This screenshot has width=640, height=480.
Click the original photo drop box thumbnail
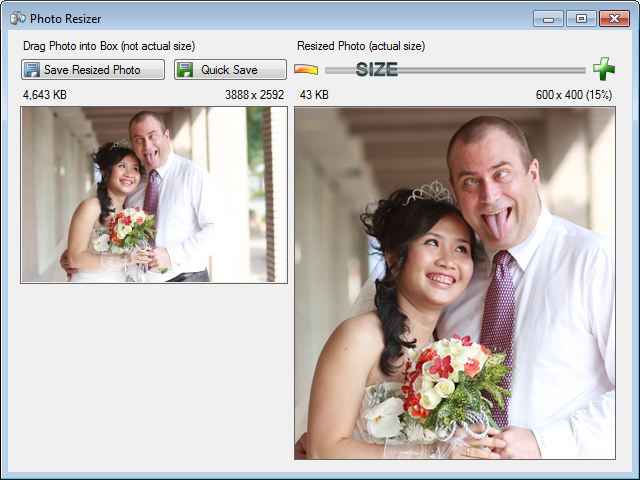tap(154, 195)
